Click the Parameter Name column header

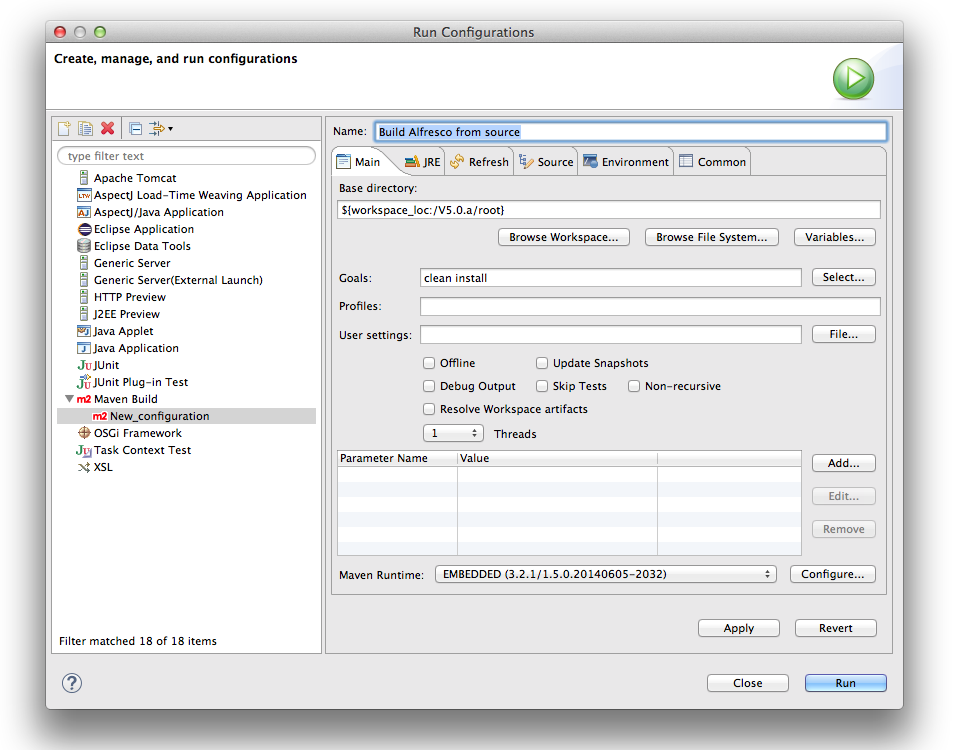(397, 458)
